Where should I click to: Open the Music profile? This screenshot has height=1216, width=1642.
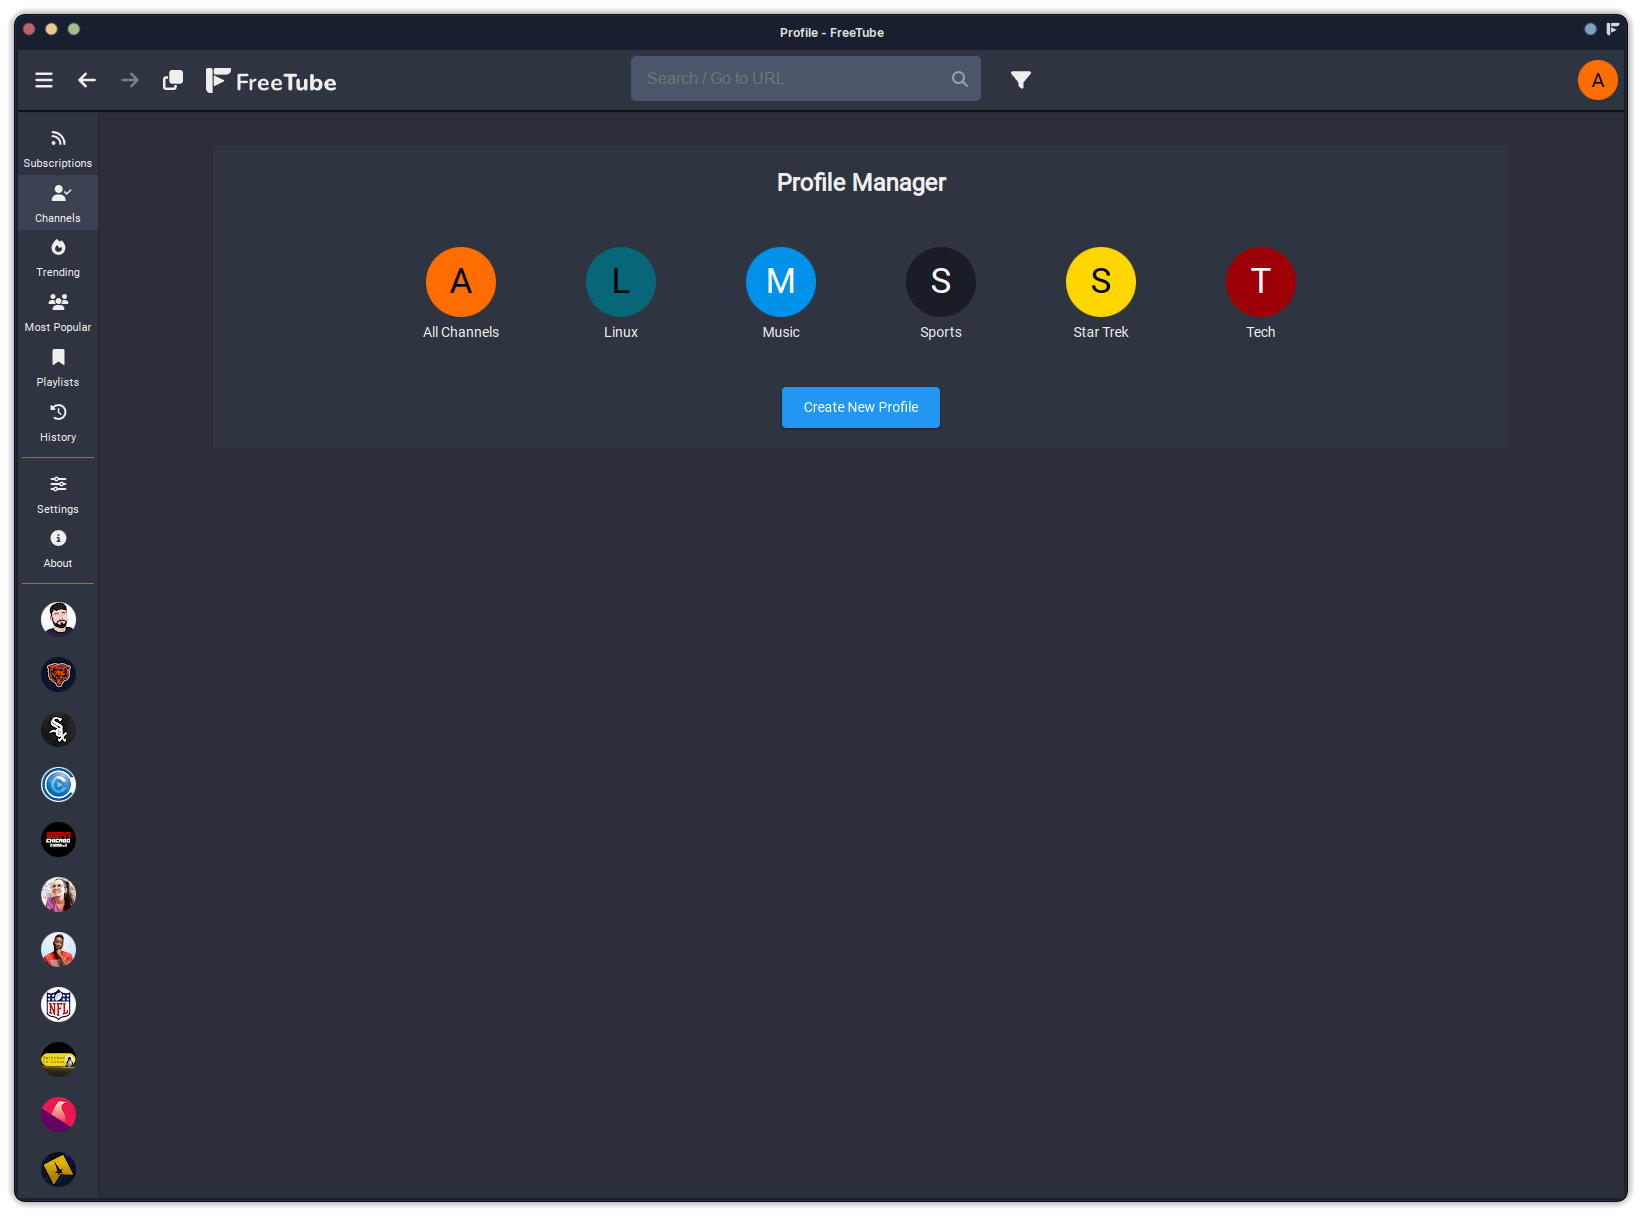point(780,282)
